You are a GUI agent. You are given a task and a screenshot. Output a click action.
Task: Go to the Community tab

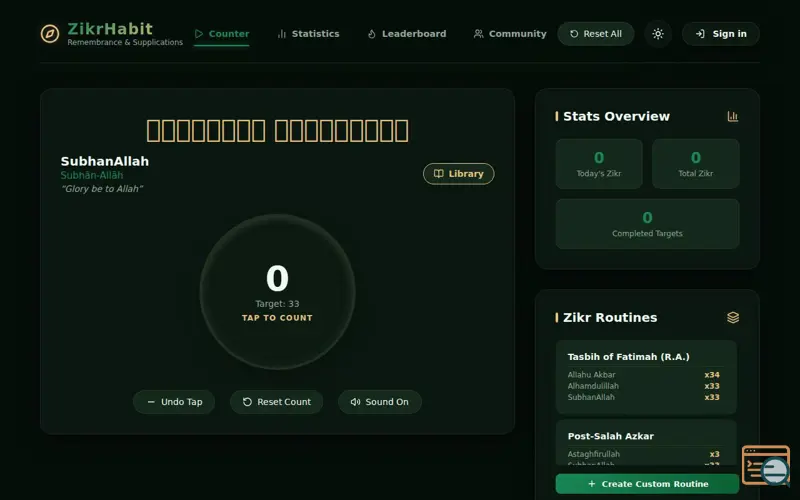510,34
